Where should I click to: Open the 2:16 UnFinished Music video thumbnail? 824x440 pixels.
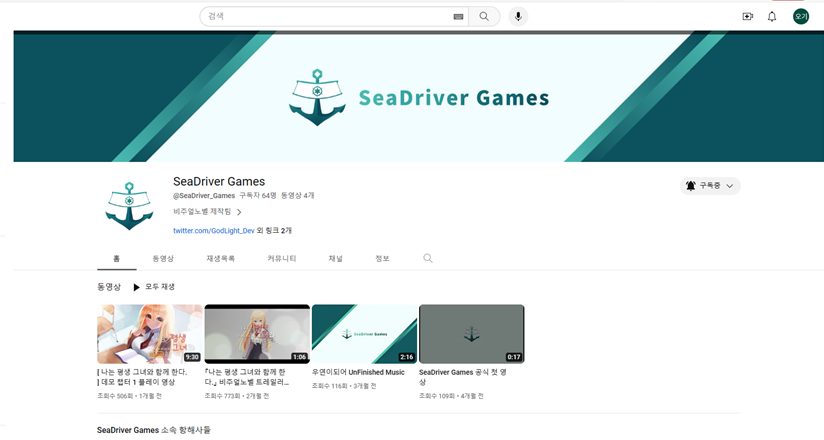coord(364,334)
